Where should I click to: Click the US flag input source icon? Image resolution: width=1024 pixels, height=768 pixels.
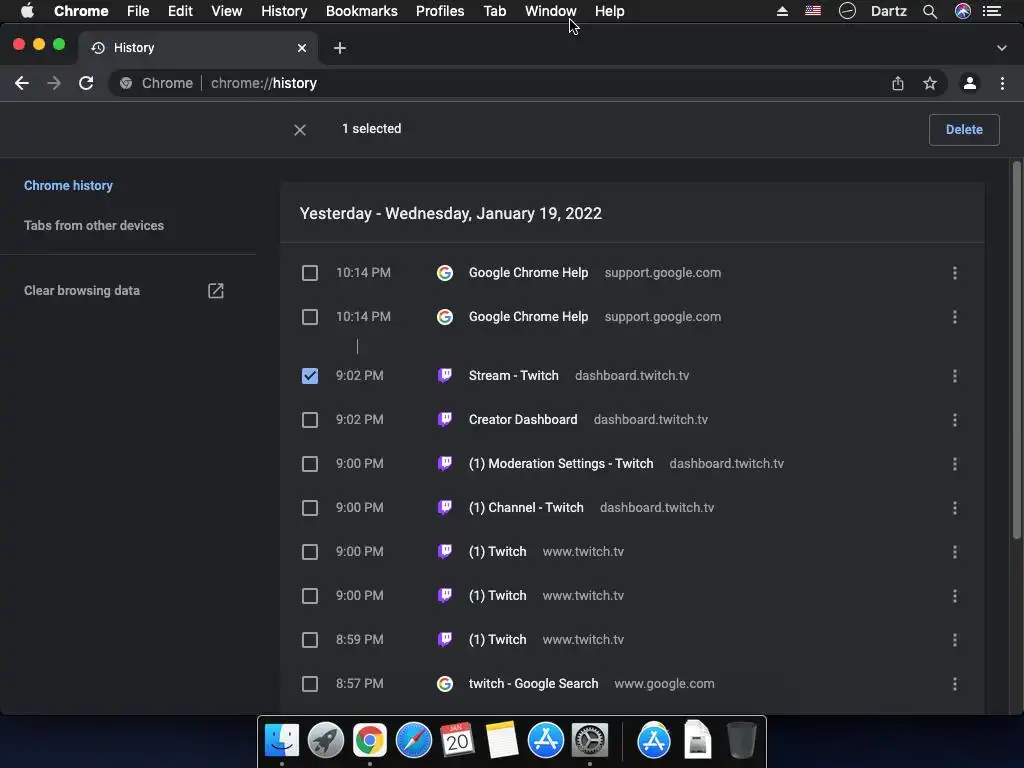[x=813, y=10]
